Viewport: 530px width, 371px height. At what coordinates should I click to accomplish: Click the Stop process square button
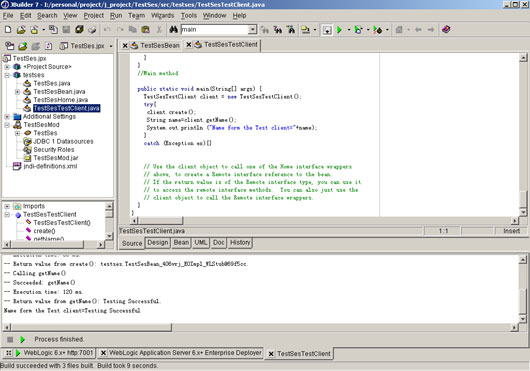pos(10,339)
